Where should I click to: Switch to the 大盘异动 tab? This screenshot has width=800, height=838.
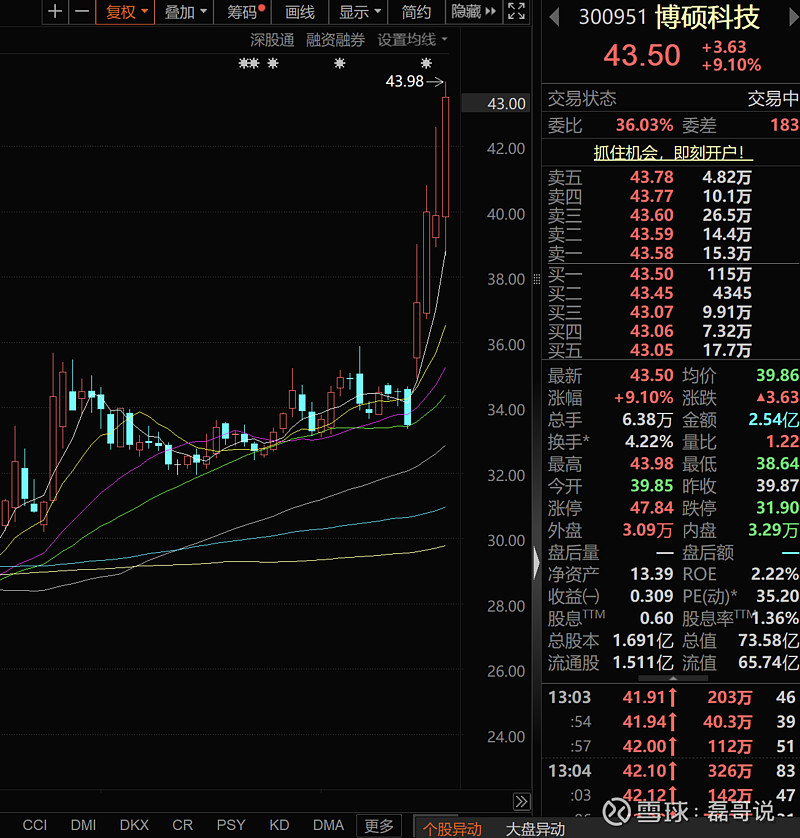pos(535,829)
